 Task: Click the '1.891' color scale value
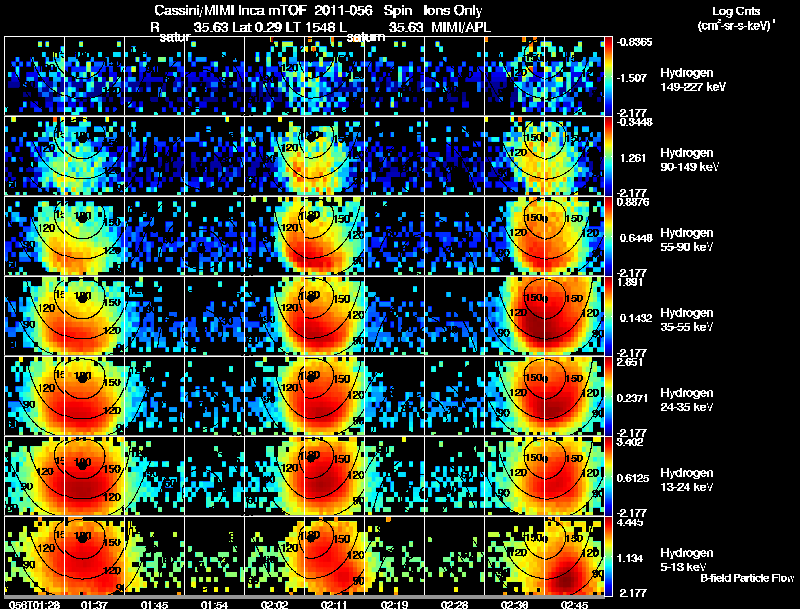[x=630, y=282]
